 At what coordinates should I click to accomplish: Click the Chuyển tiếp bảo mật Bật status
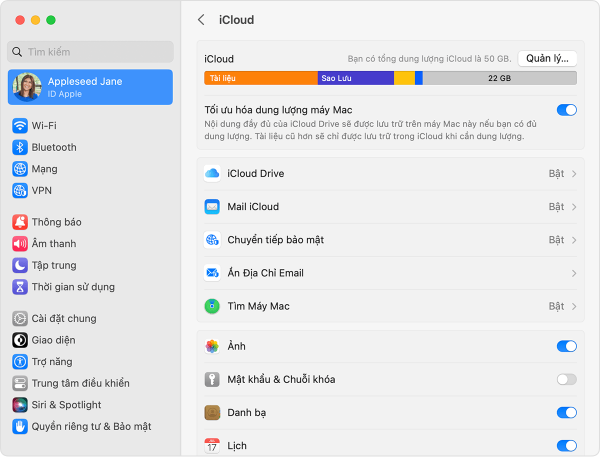(556, 240)
